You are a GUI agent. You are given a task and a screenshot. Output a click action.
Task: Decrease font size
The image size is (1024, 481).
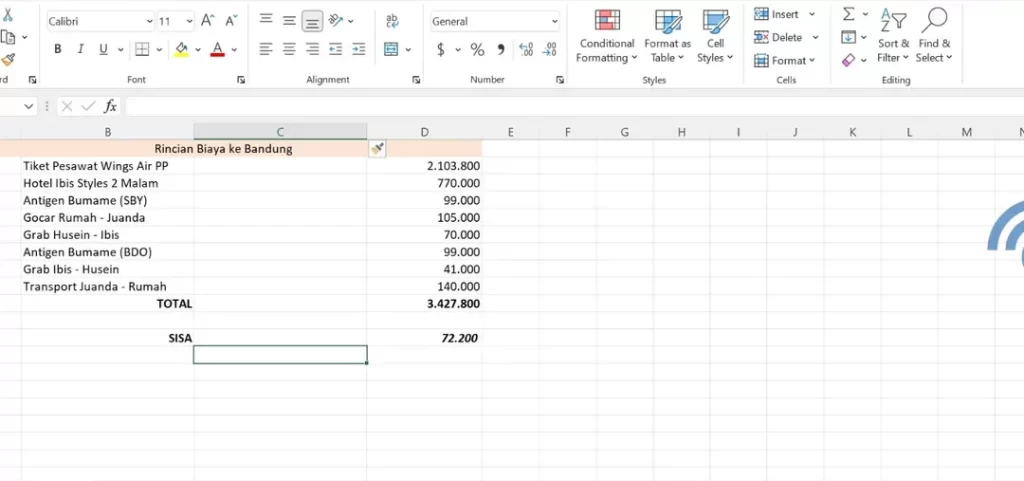231,21
